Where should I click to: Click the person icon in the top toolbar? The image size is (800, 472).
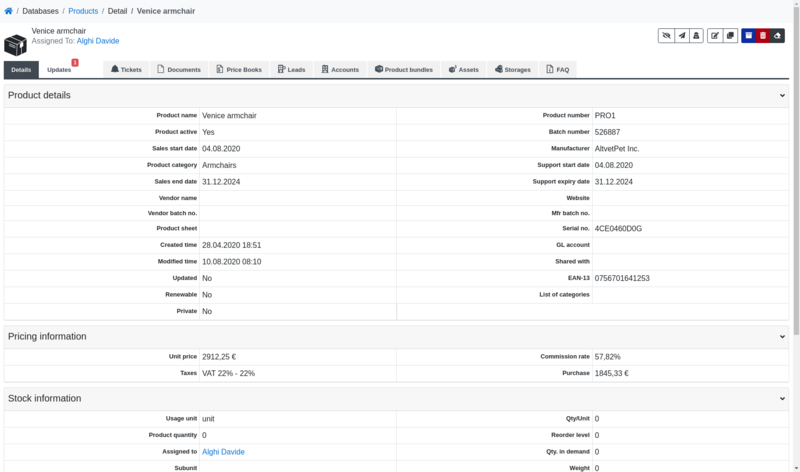(696, 36)
